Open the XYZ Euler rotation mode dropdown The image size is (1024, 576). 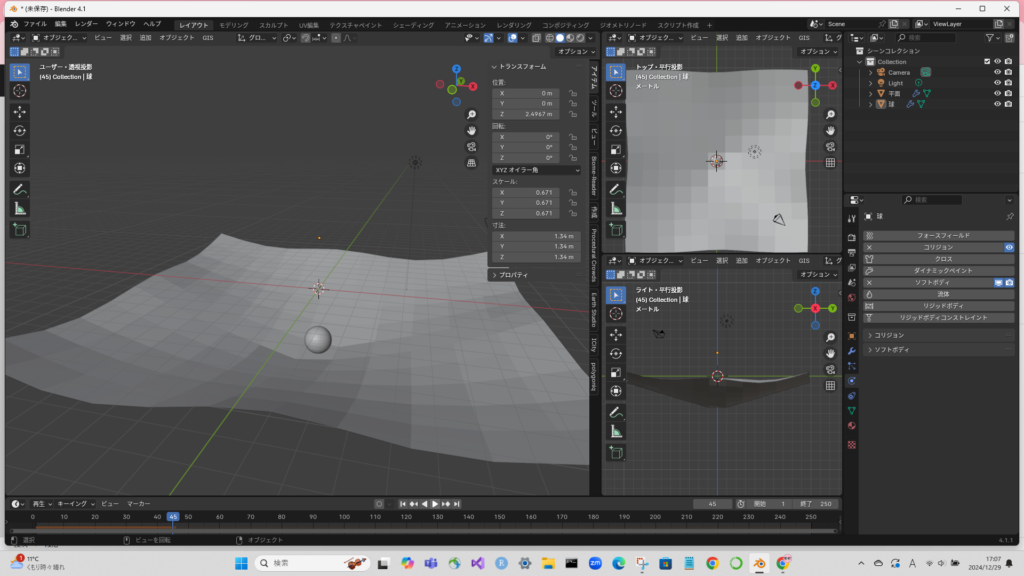(x=536, y=170)
